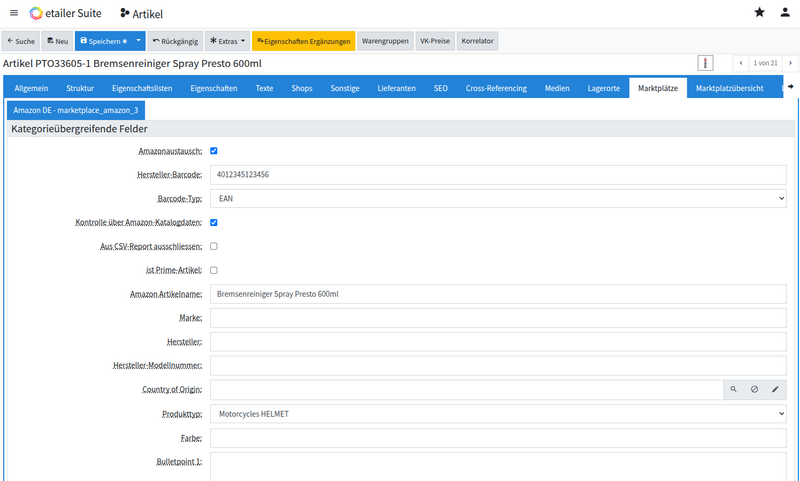
Task: Switch to the Lieferanten tab
Action: 396,88
